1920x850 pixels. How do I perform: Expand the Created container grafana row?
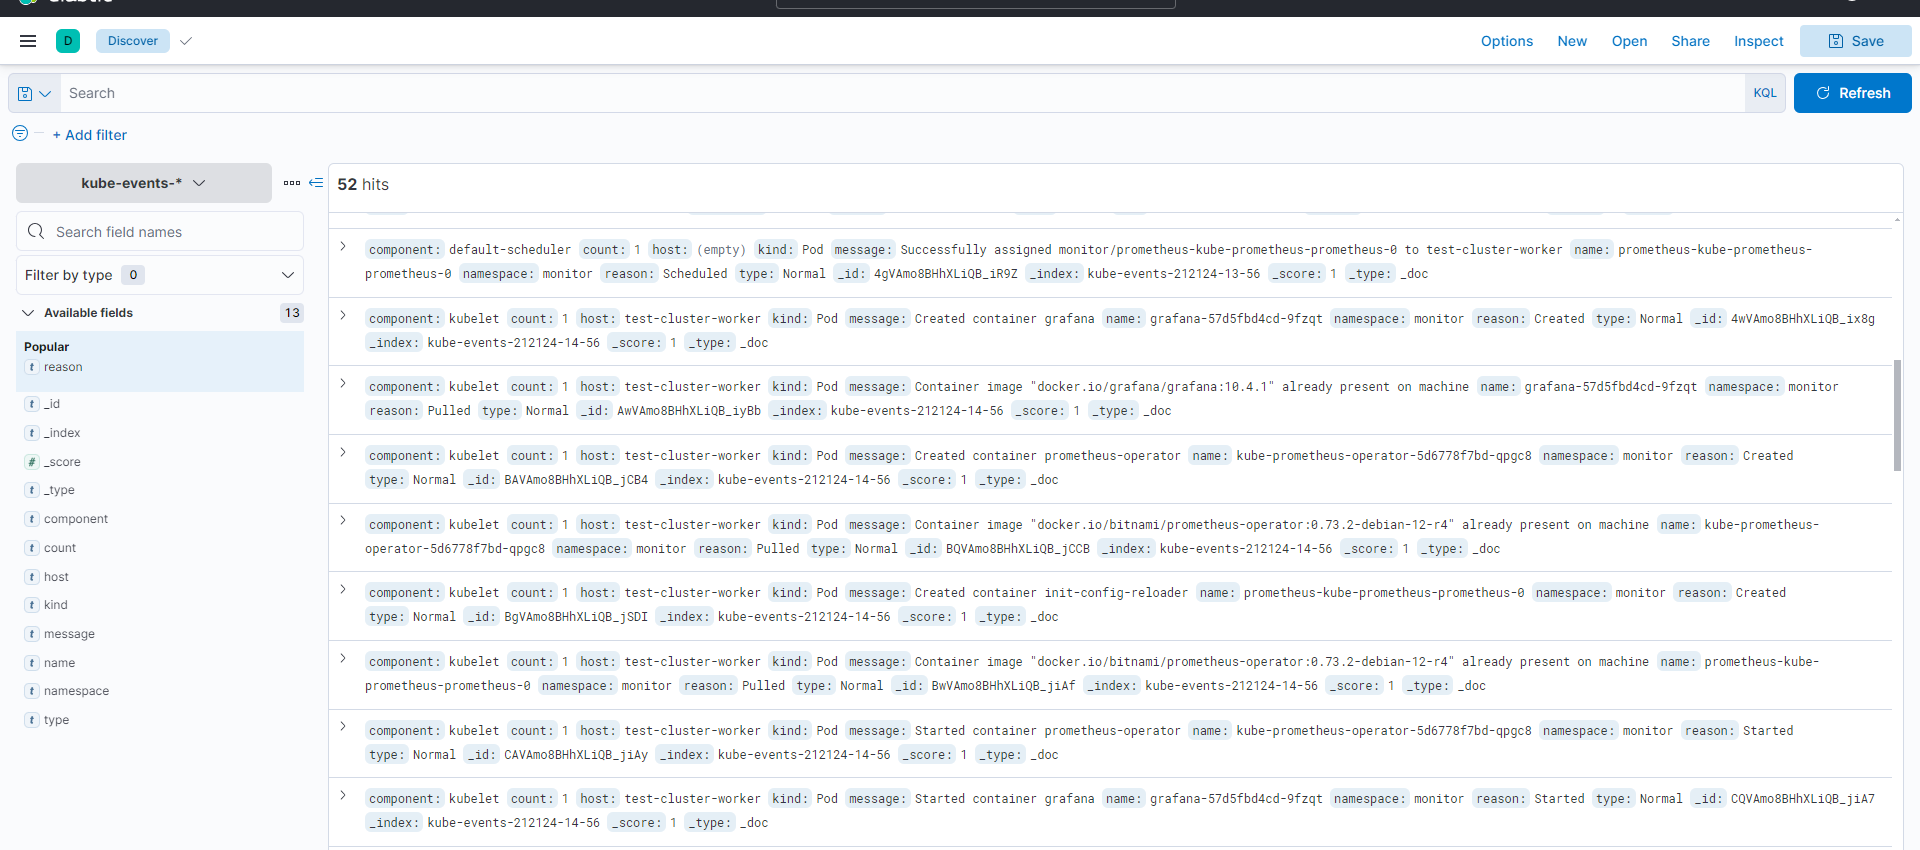coord(343,315)
